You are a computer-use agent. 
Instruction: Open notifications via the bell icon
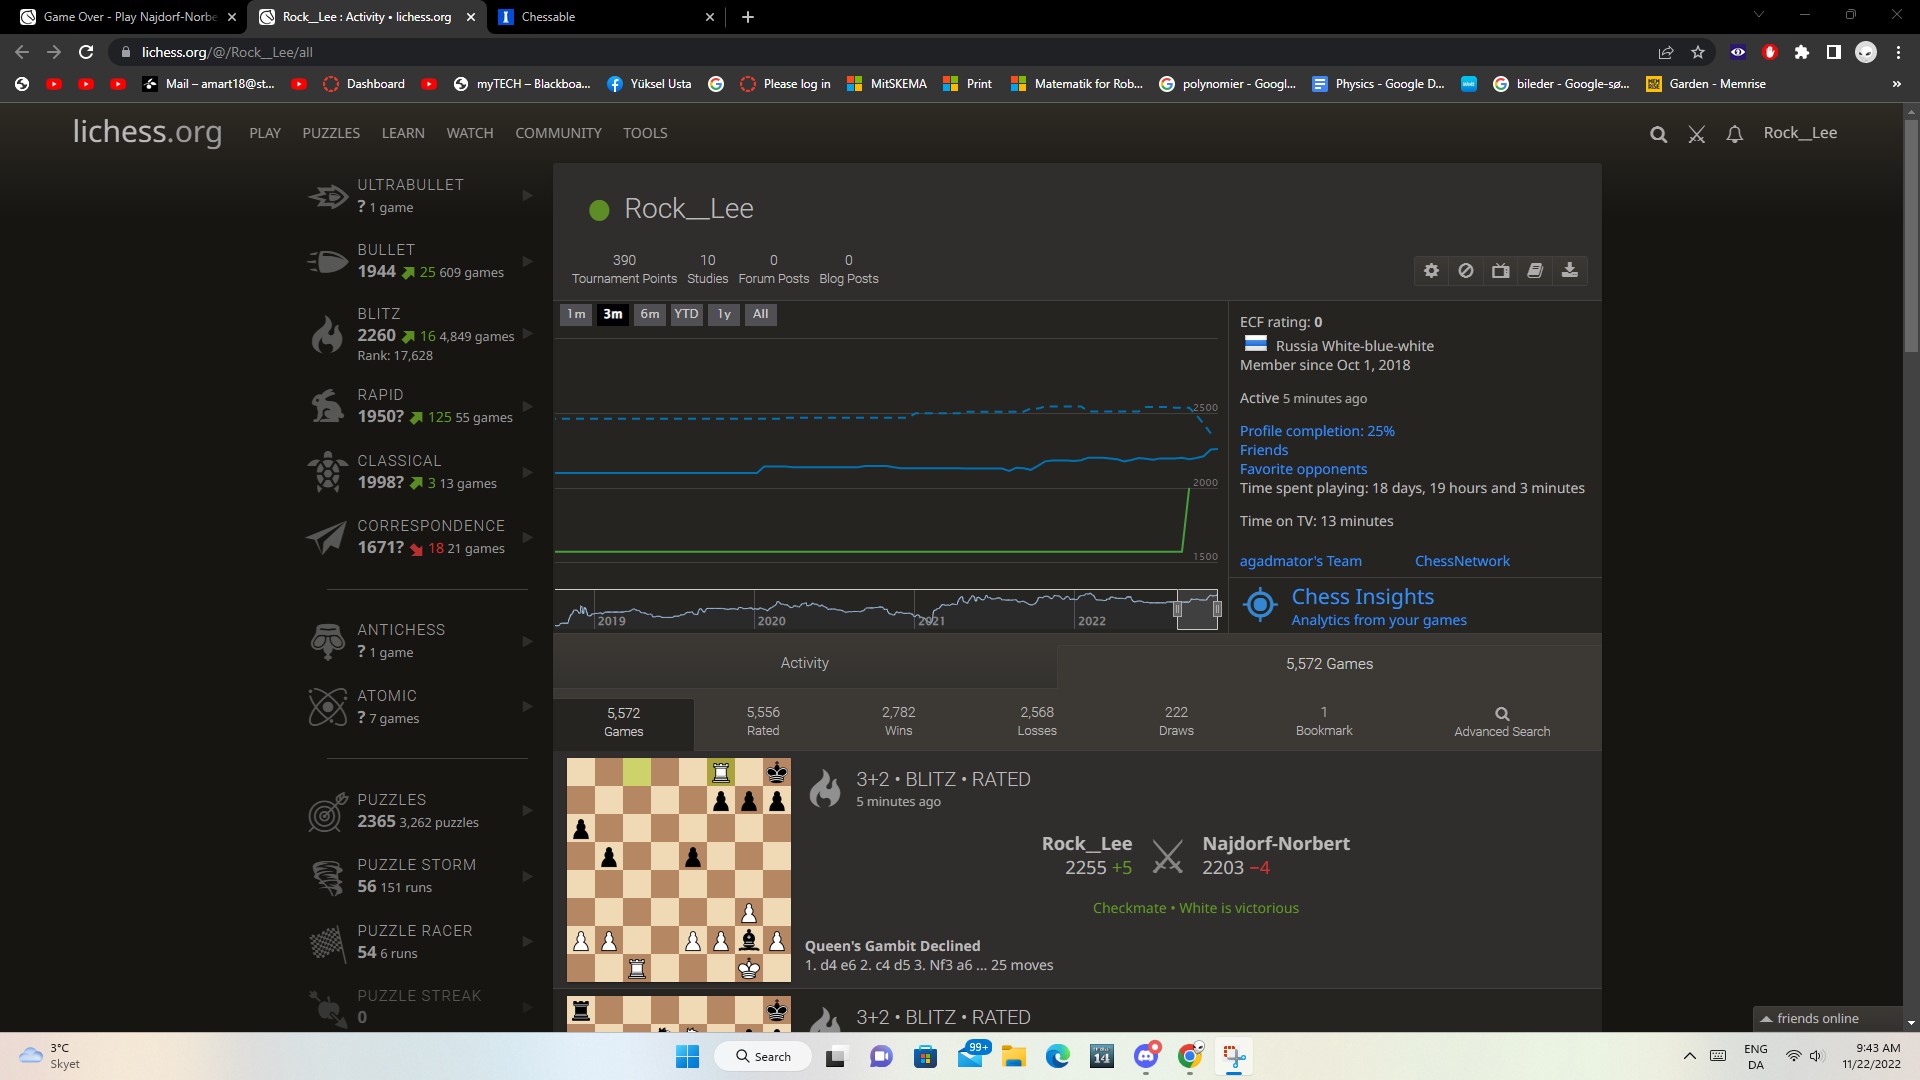point(1734,133)
